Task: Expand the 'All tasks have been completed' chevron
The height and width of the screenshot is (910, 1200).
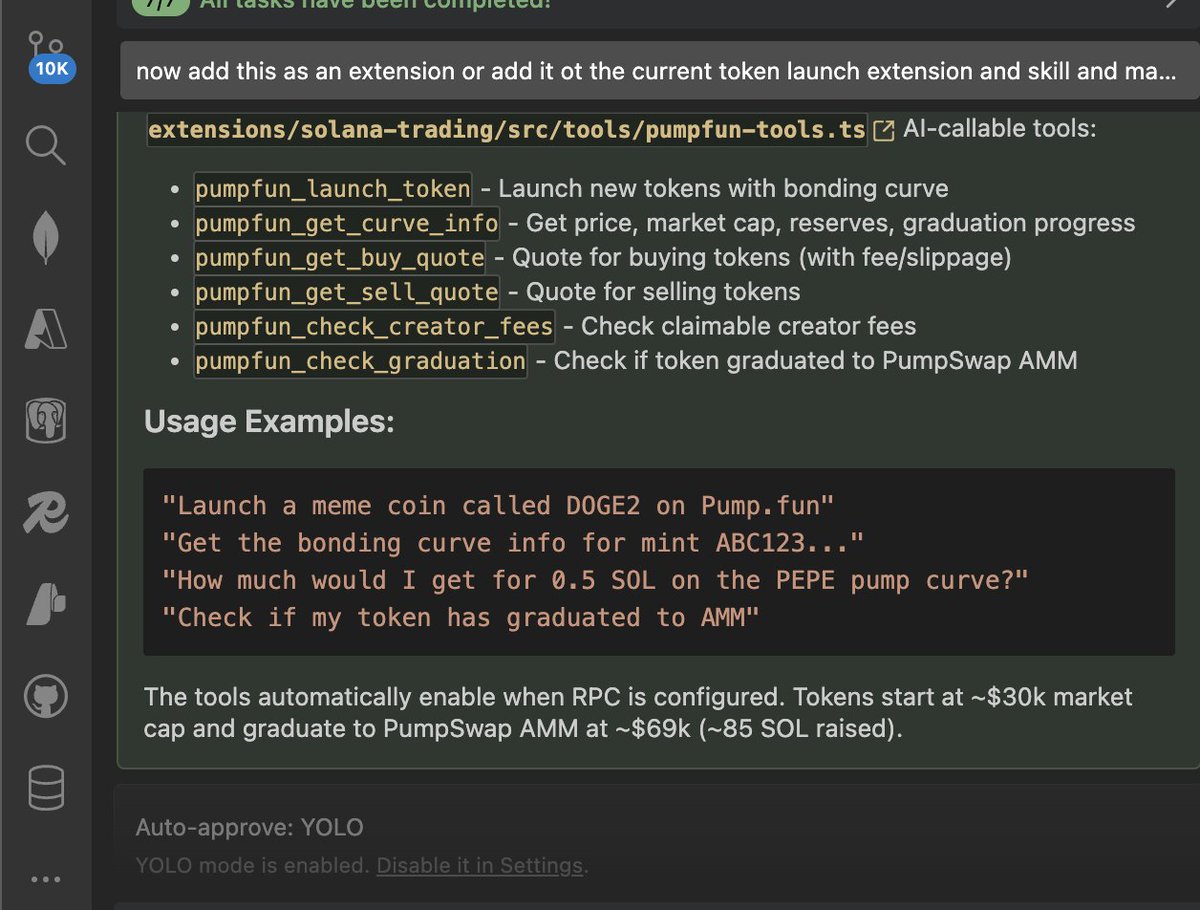Action: click(1173, 4)
